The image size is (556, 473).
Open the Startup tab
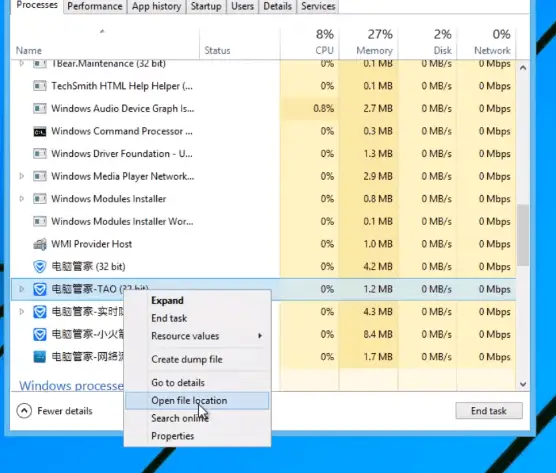click(x=206, y=6)
